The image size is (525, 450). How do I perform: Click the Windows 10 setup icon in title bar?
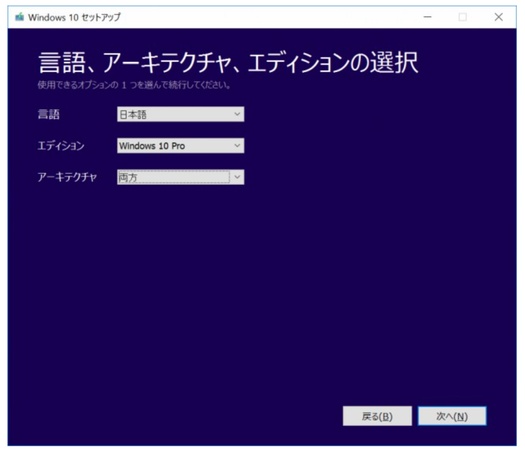pyautogui.click(x=19, y=17)
